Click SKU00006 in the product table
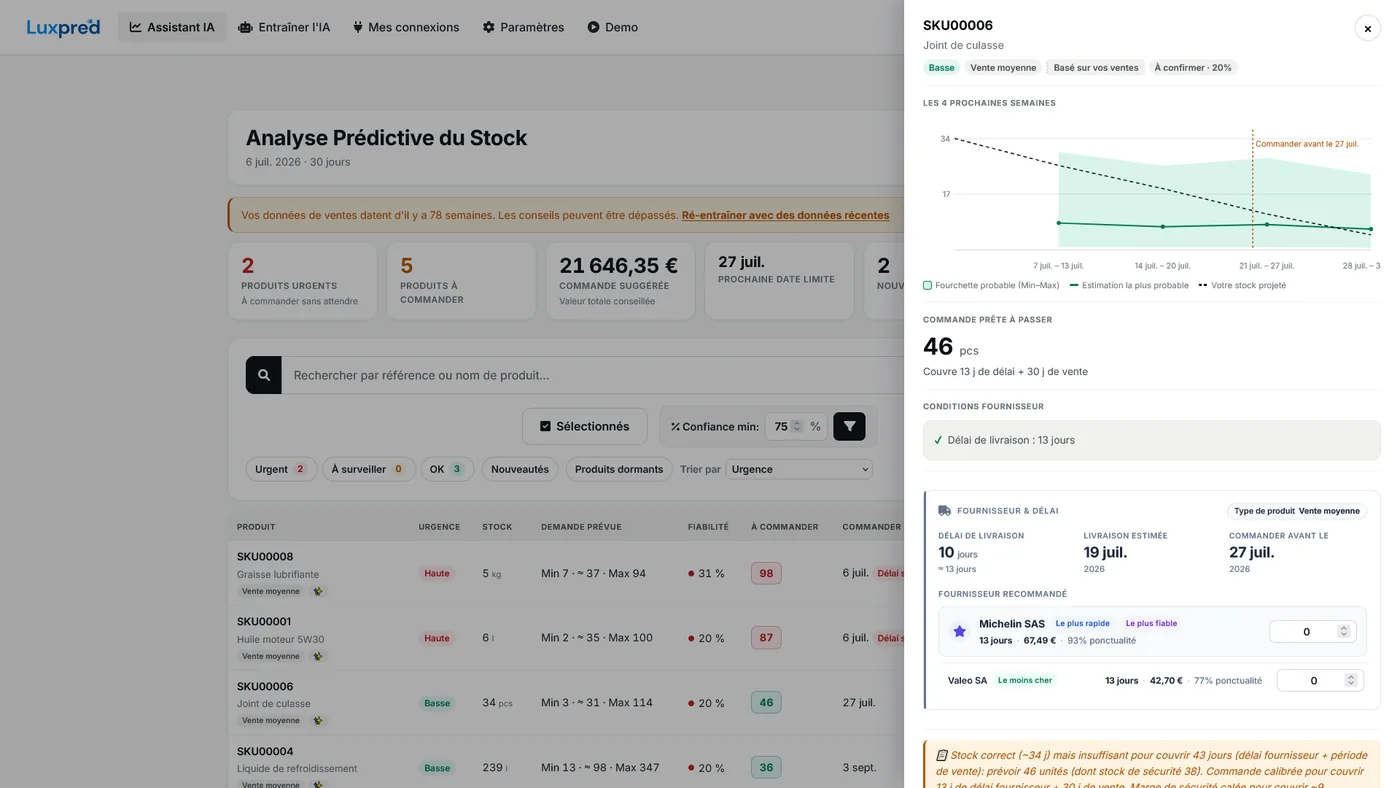1400x788 pixels. coord(265,686)
